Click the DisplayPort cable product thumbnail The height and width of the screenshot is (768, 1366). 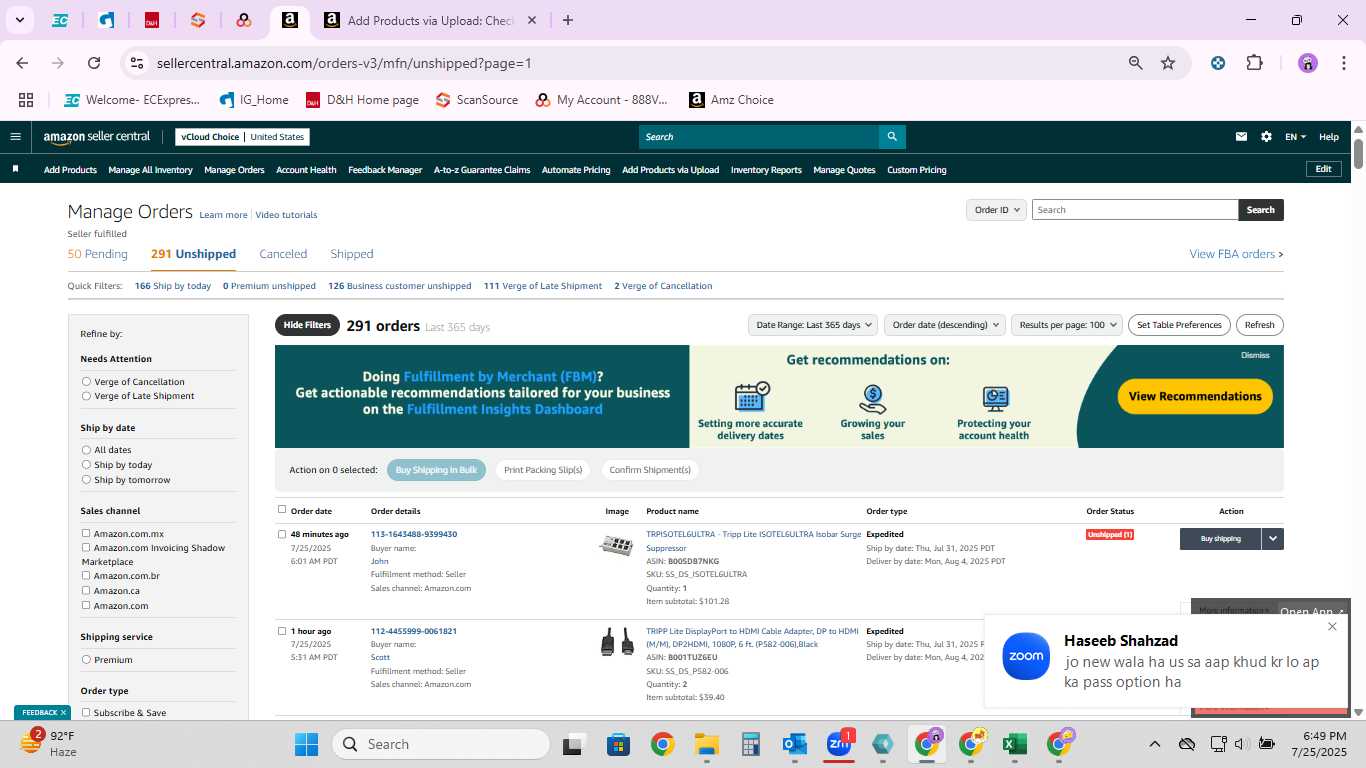617,642
